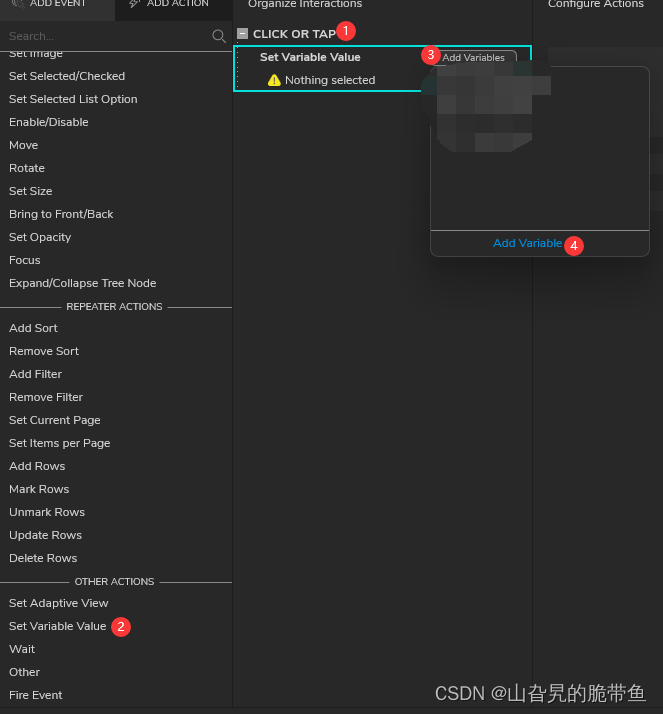Select the Set Variable Value action row
The image size is (663, 714).
[x=310, y=58]
